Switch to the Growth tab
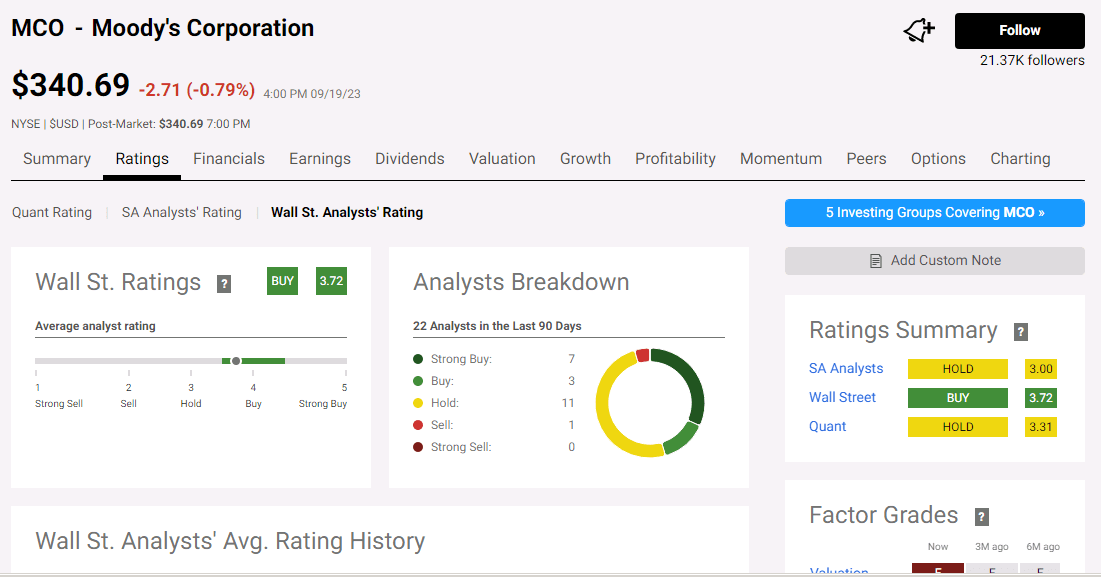This screenshot has width=1101, height=577. [x=585, y=159]
